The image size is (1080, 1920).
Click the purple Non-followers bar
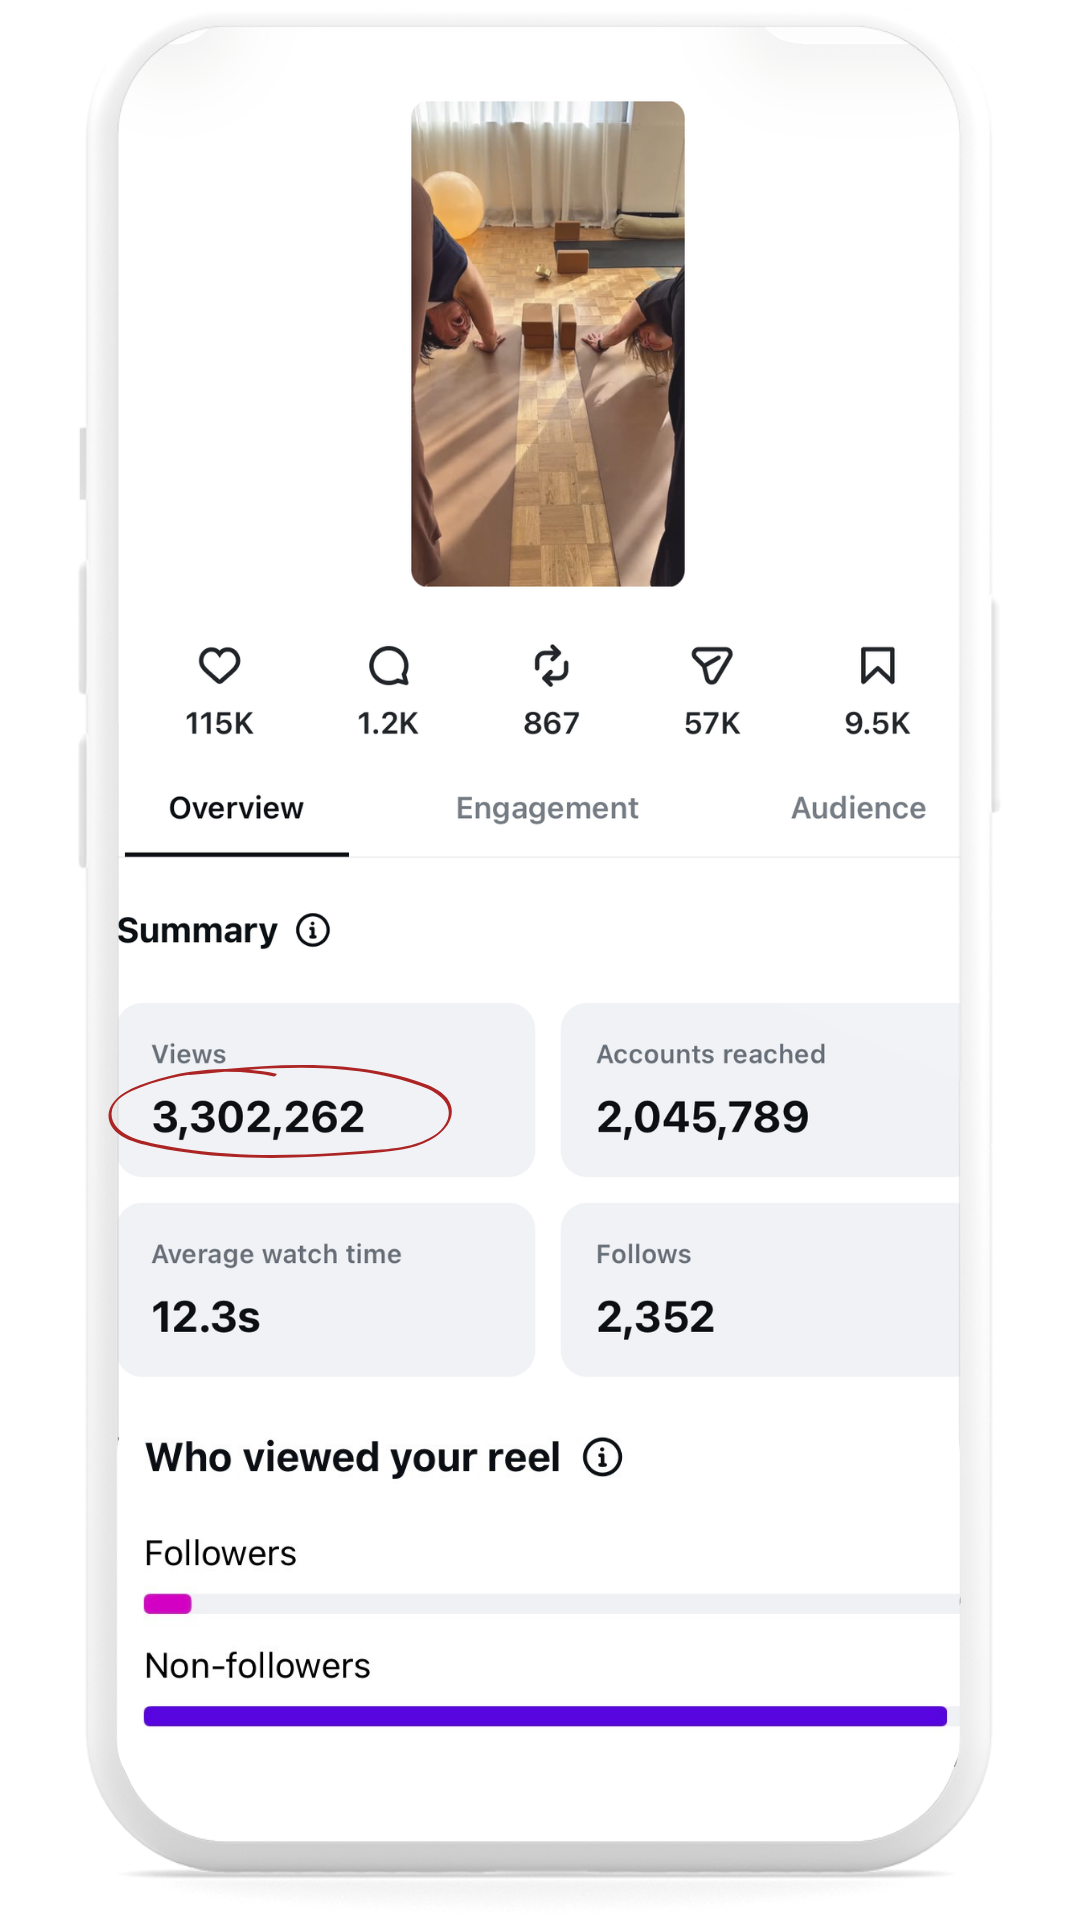(545, 1716)
